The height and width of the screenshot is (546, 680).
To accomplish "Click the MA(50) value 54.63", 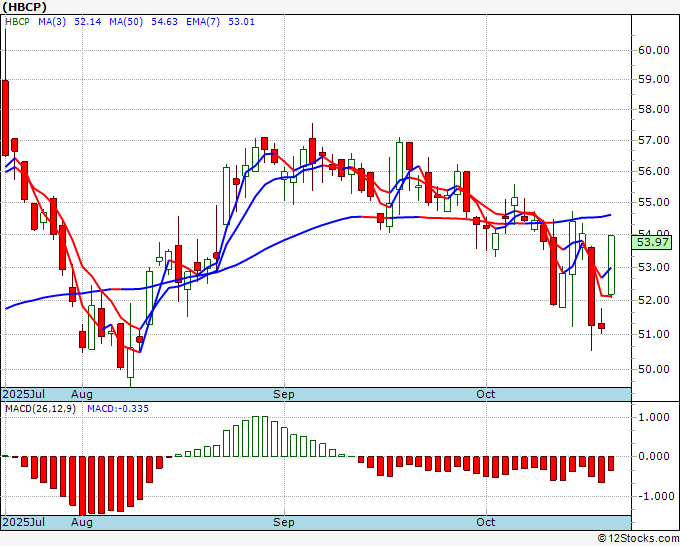I will pyautogui.click(x=164, y=21).
